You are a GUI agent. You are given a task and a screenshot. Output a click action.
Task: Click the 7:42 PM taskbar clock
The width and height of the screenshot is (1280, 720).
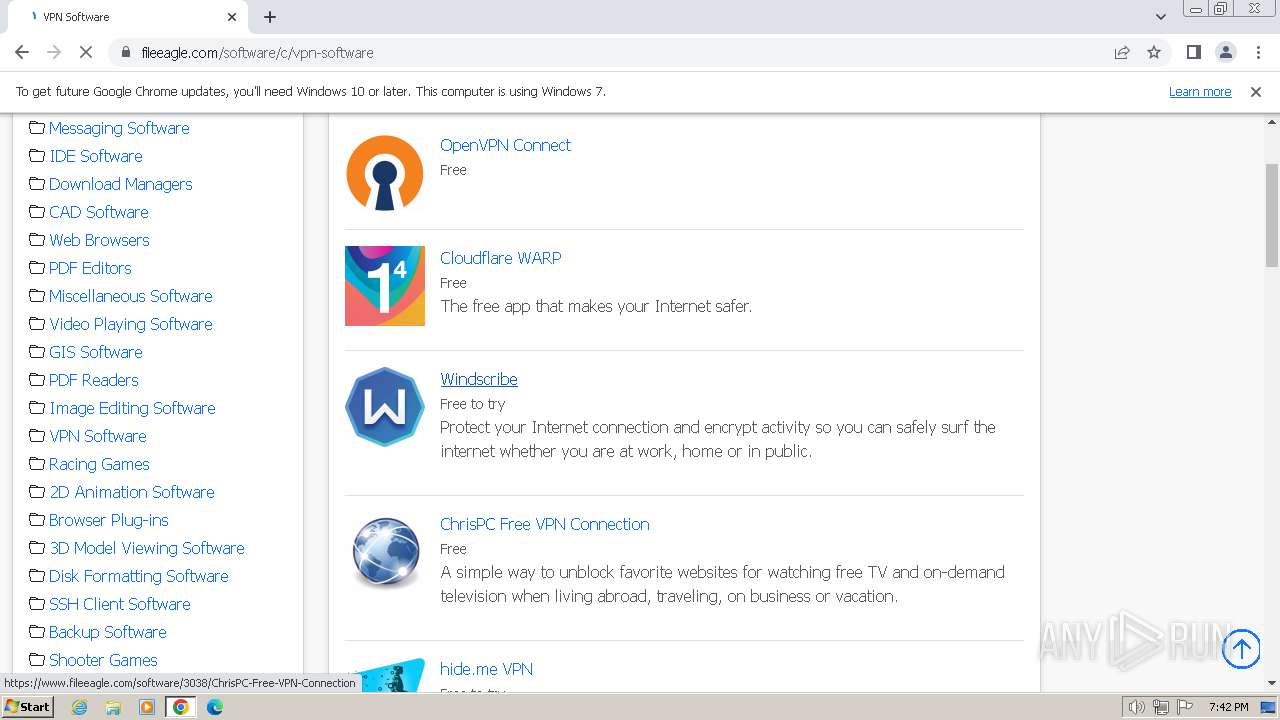pos(1228,707)
